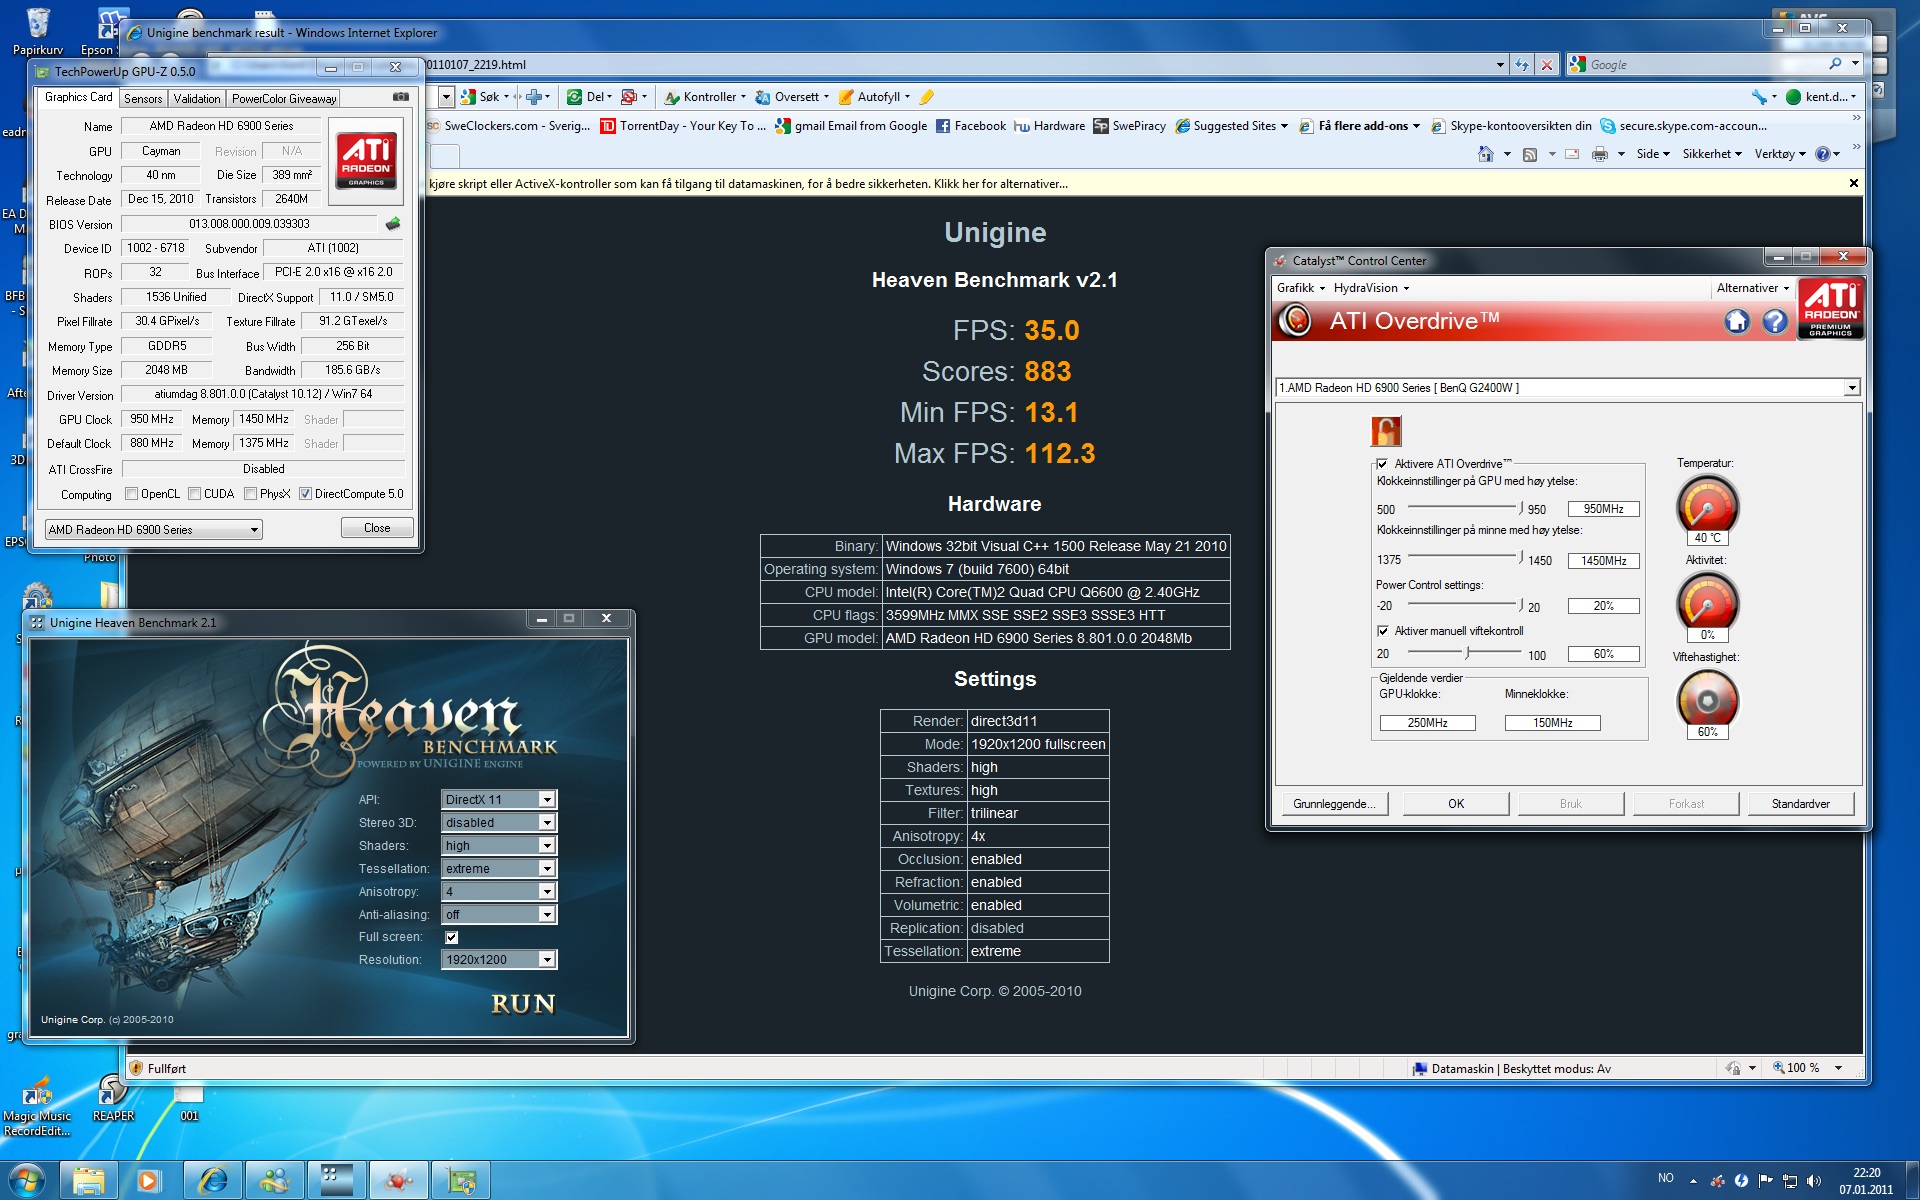Expand the Stereo 3D dropdown

546,822
